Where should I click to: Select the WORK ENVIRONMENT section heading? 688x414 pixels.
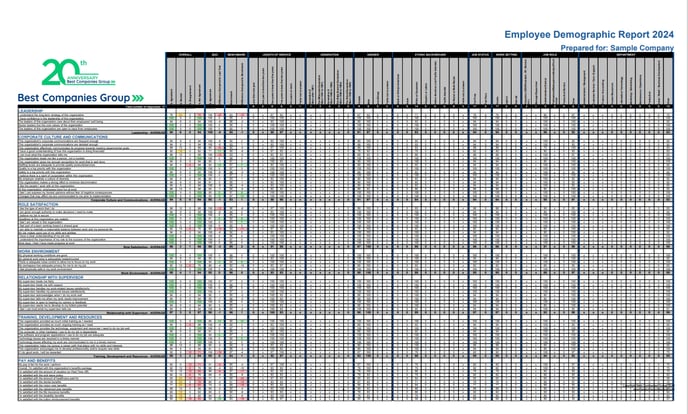coord(39,251)
